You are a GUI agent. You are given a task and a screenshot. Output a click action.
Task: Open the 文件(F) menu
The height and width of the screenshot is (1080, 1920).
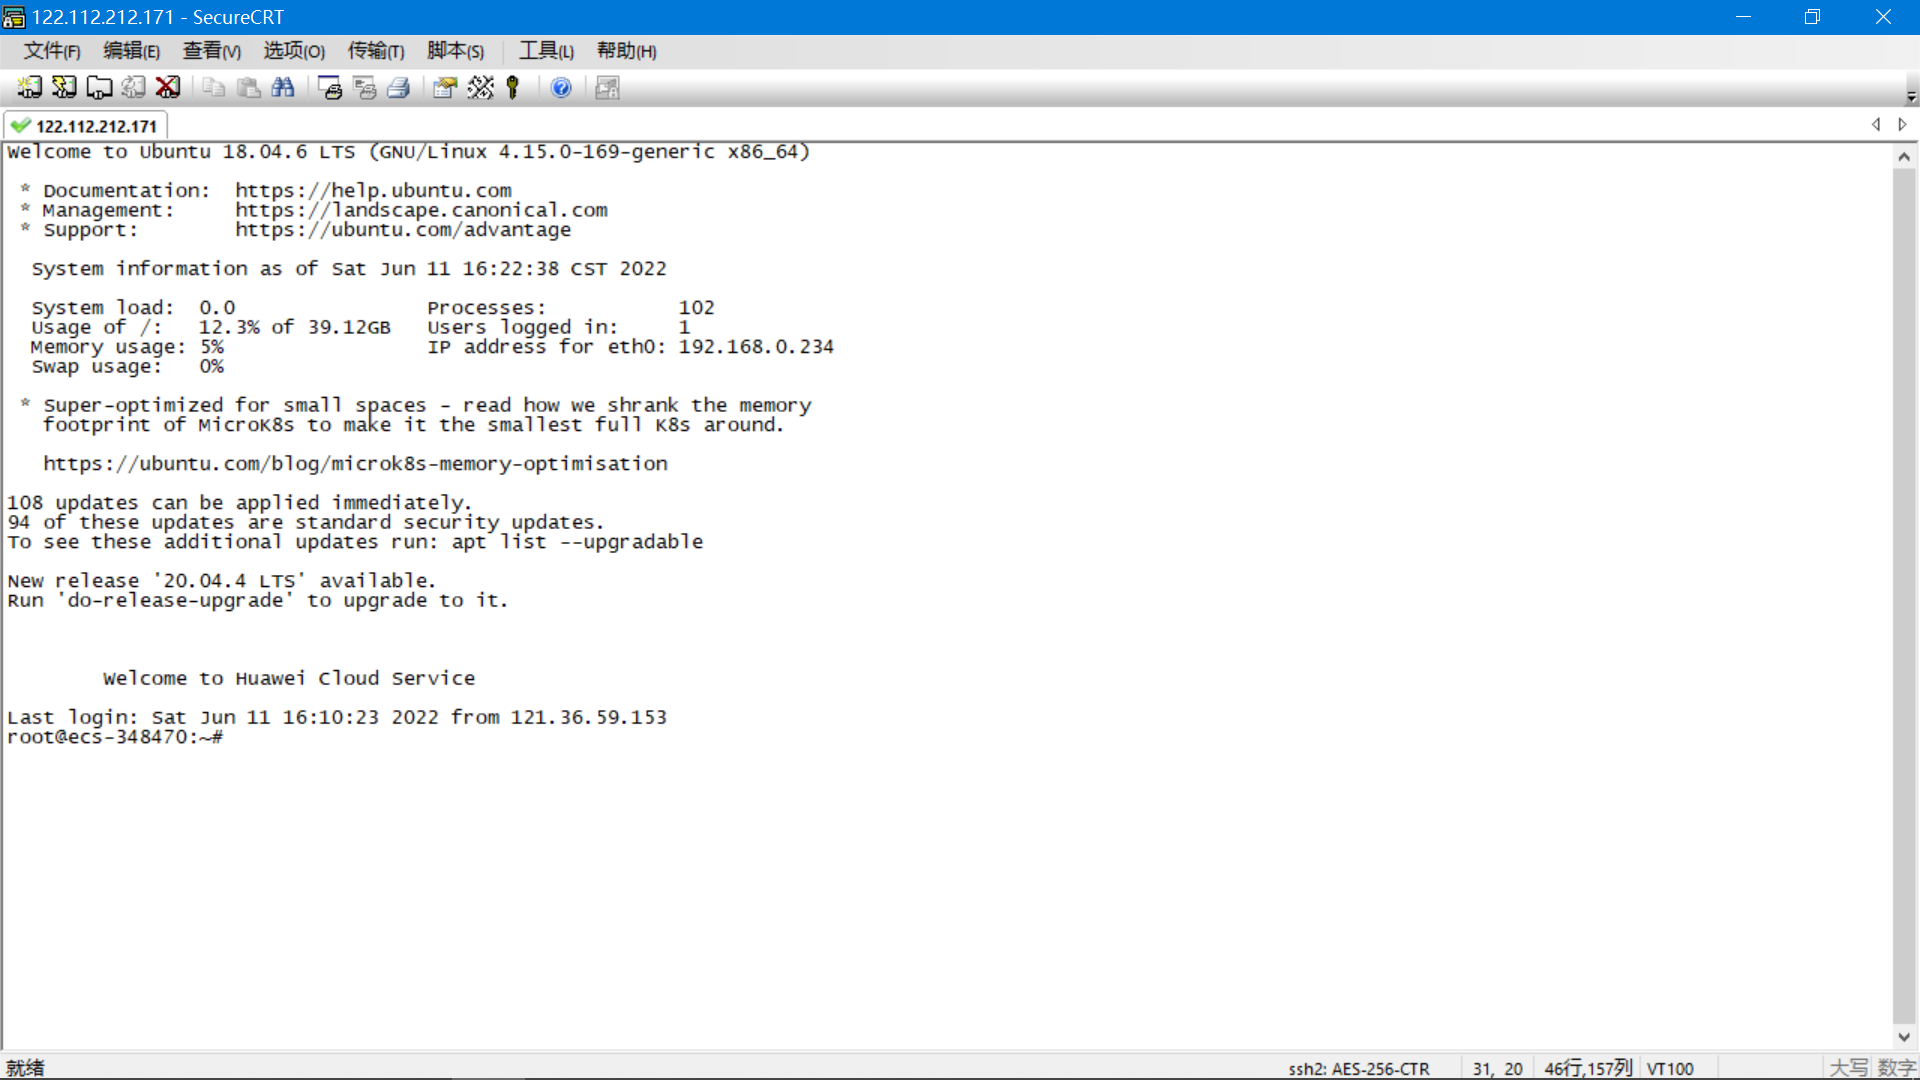coord(51,51)
